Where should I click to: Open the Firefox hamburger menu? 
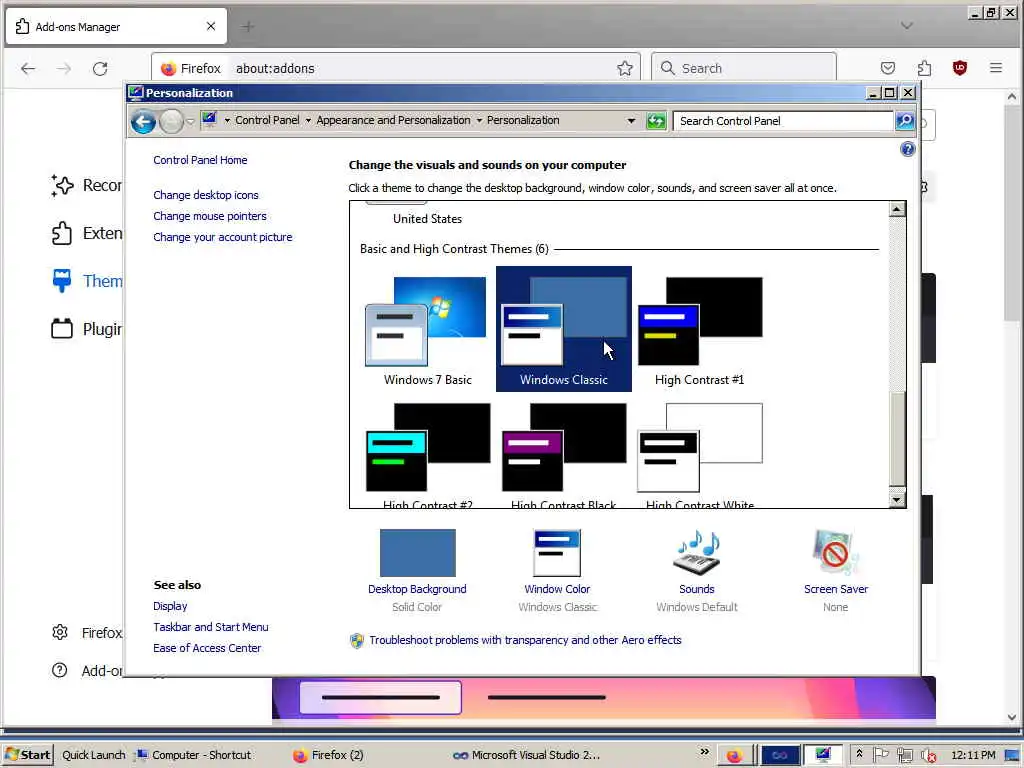(x=995, y=68)
